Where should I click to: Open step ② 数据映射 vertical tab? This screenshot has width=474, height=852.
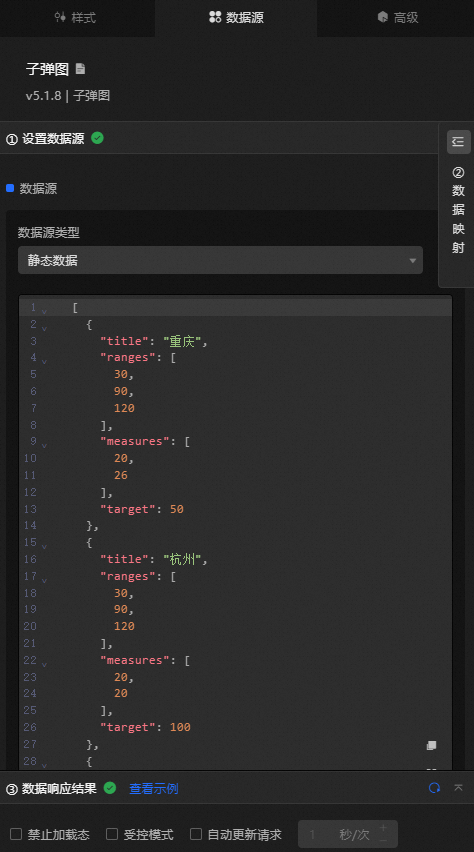tap(458, 210)
